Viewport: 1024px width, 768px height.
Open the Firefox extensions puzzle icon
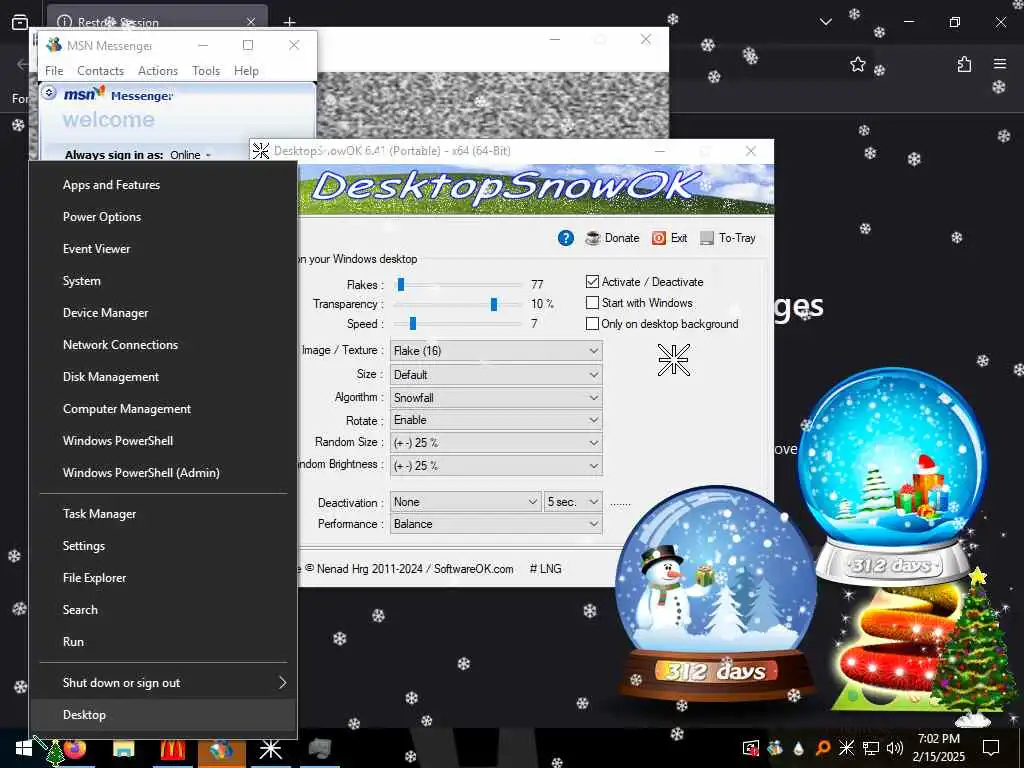(964, 64)
